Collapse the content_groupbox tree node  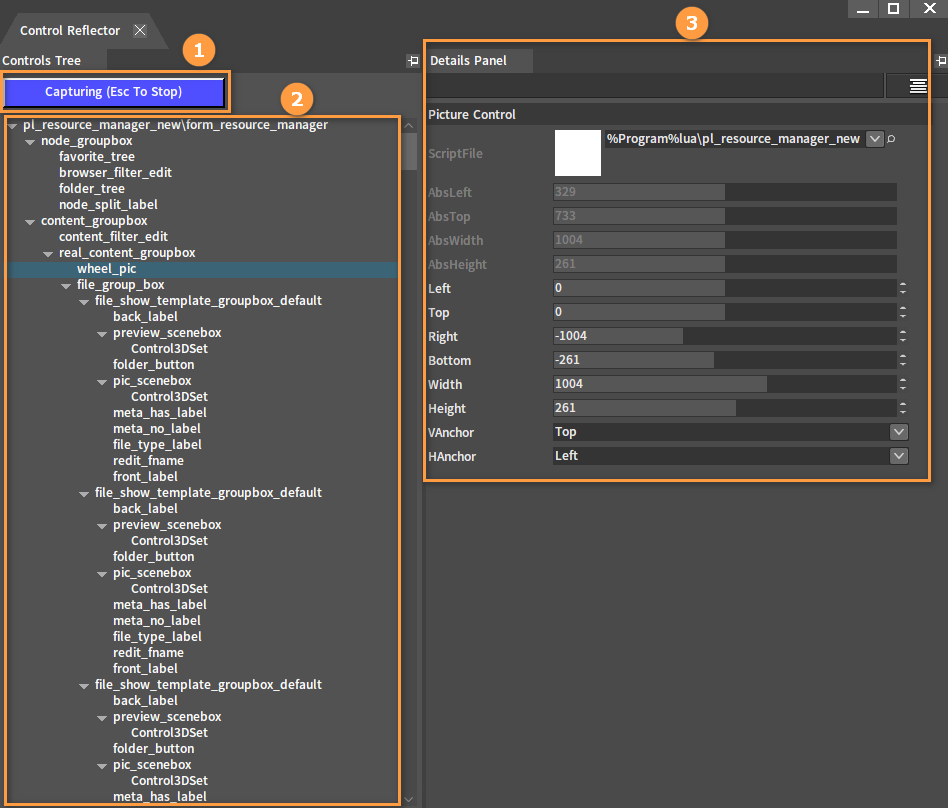pos(30,223)
